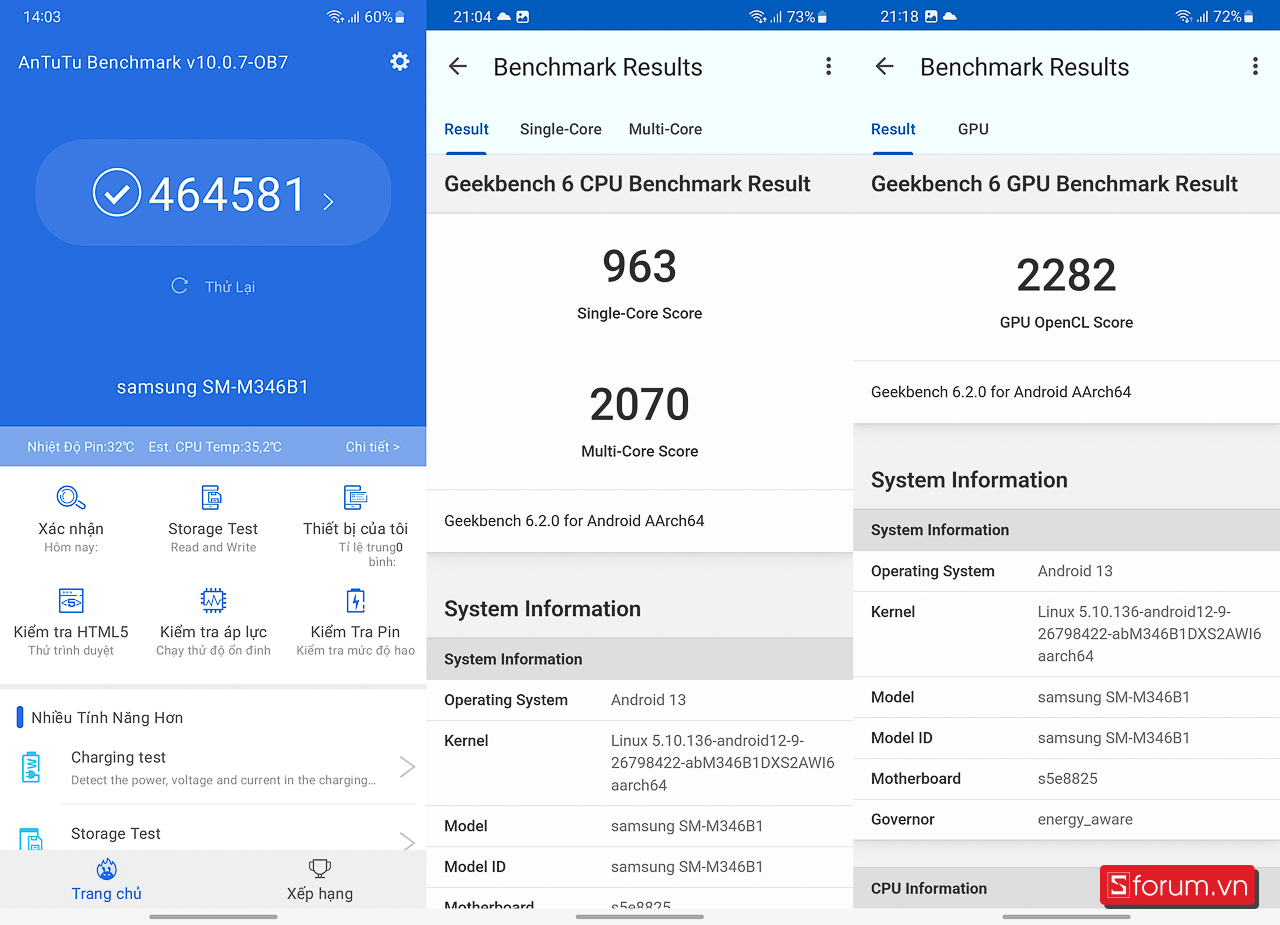The height and width of the screenshot is (925, 1280).
Task: Expand the Charging test row chevron
Action: [x=407, y=767]
